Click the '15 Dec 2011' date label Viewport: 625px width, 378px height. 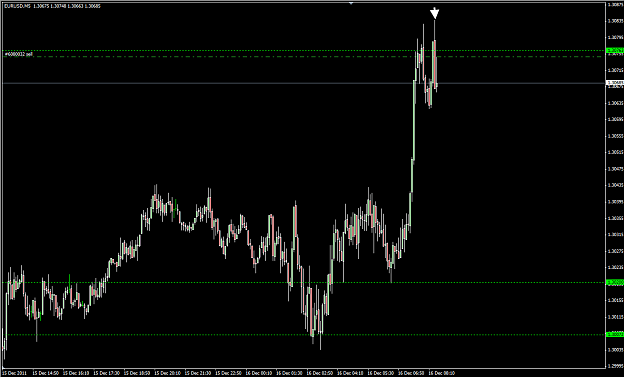tap(16, 374)
